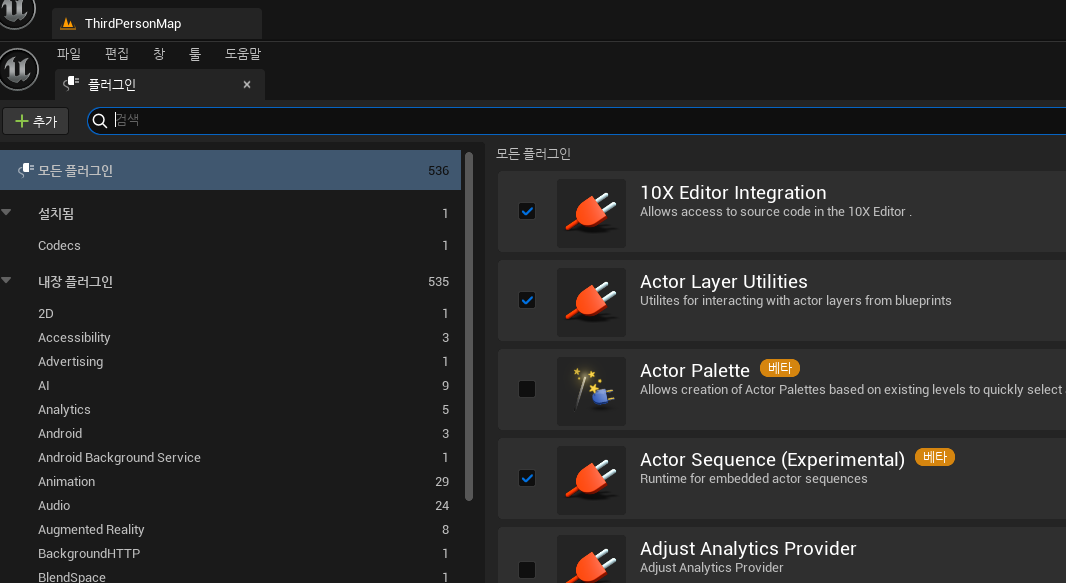Viewport: 1066px width, 583px height.
Task: Collapse the 설치됨 category
Action: coord(7,213)
